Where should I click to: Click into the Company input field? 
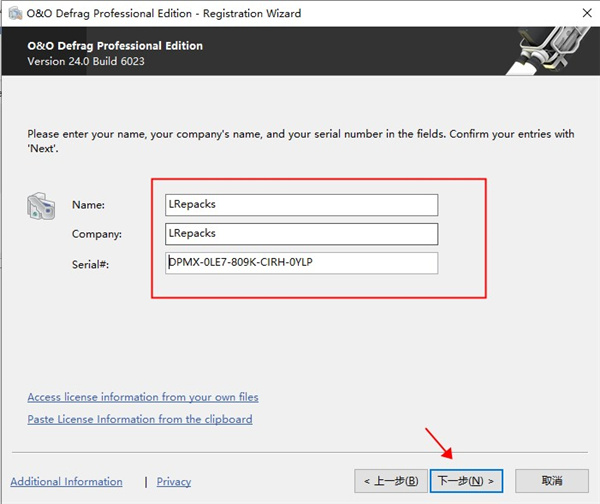pyautogui.click(x=302, y=234)
